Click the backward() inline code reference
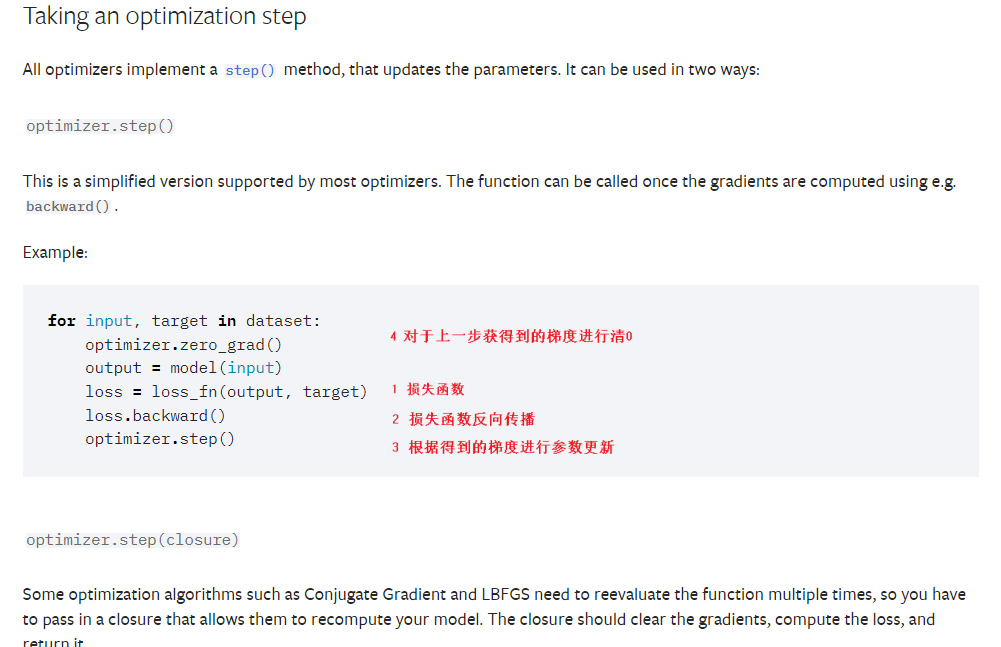 pyautogui.click(x=68, y=206)
